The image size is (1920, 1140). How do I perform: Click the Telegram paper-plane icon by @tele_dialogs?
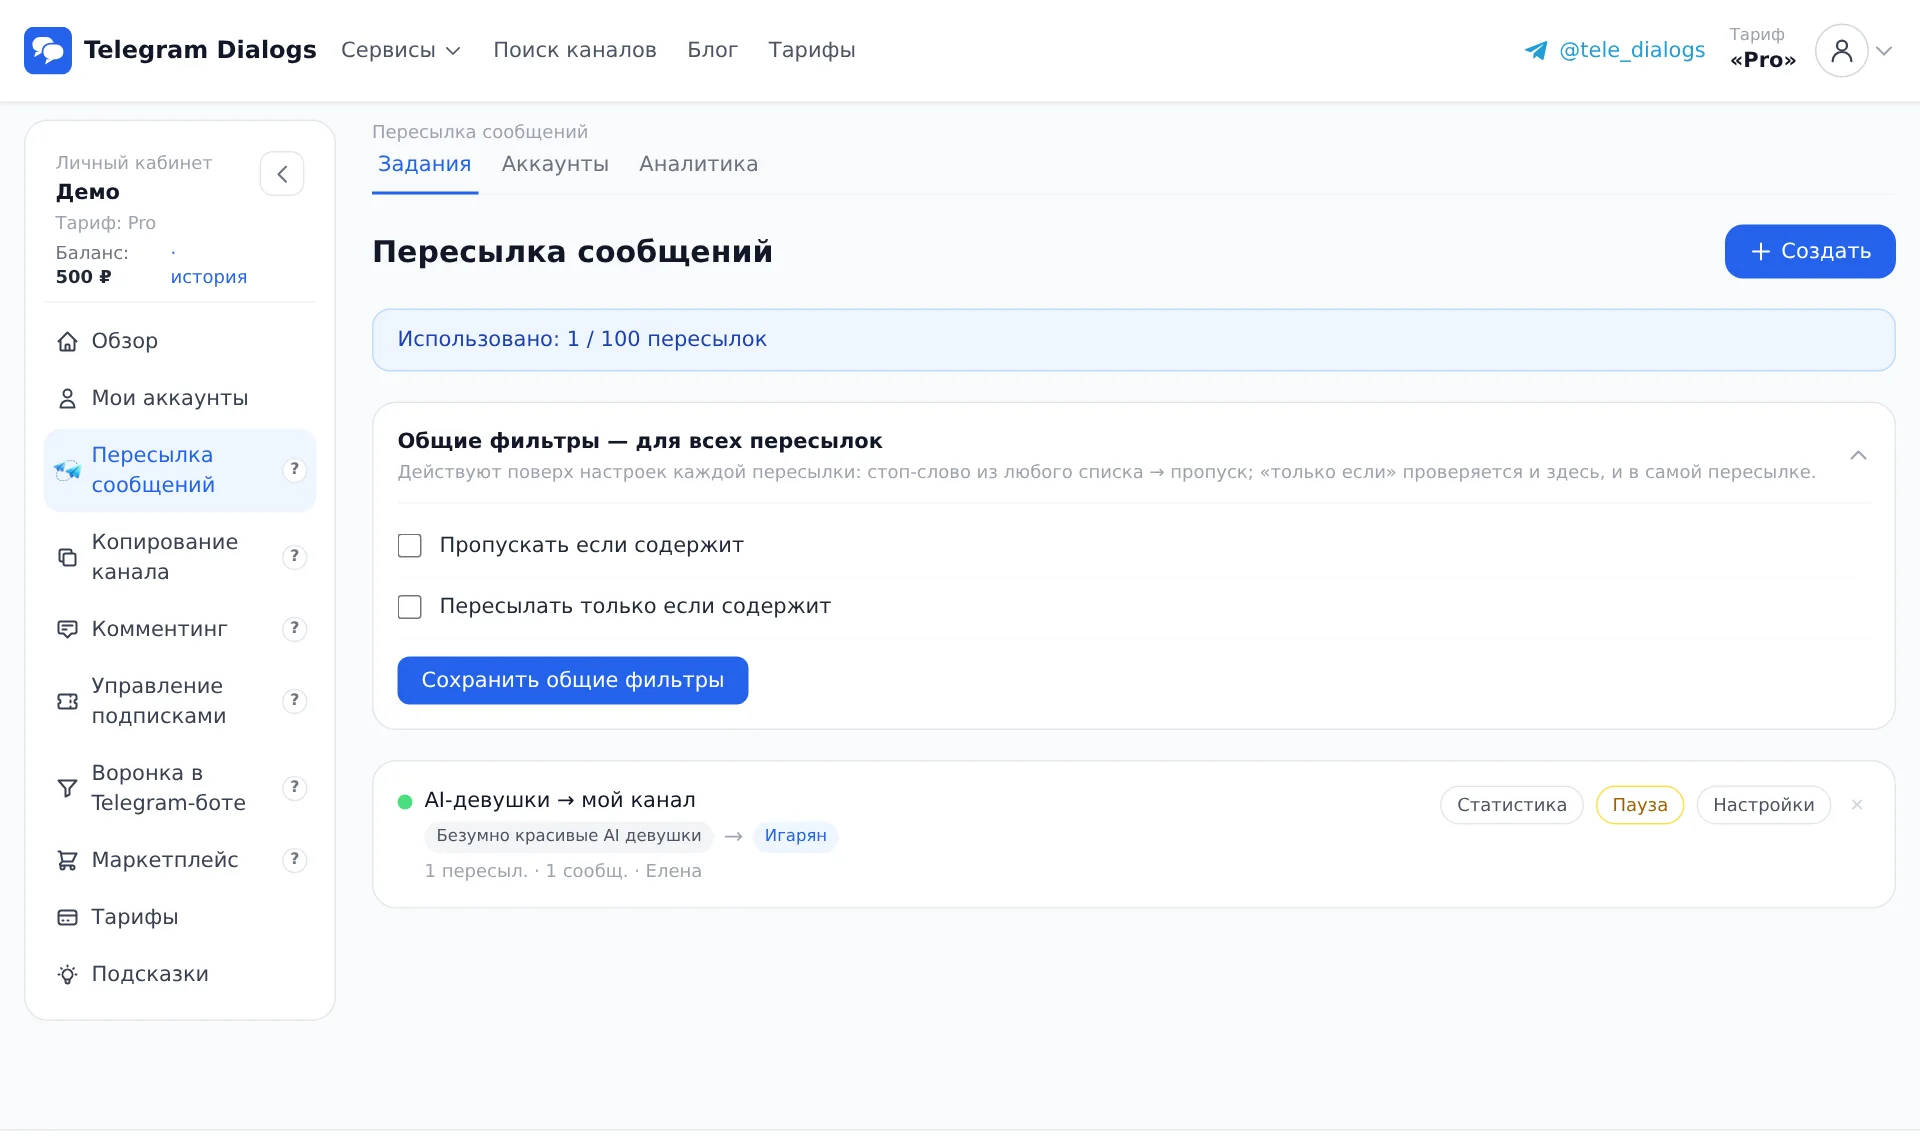point(1536,50)
